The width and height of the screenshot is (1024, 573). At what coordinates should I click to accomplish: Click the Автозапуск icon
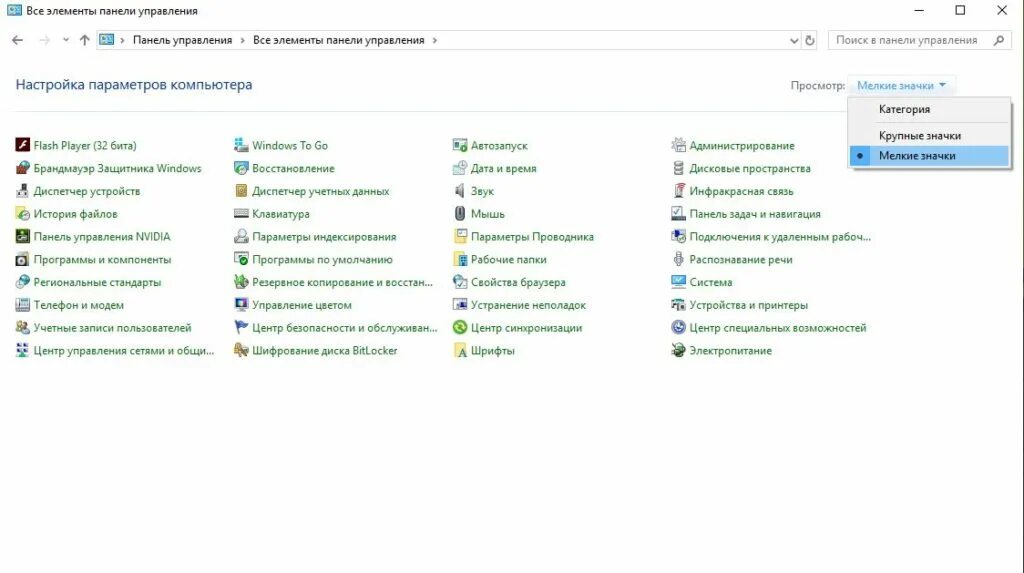[x=460, y=145]
